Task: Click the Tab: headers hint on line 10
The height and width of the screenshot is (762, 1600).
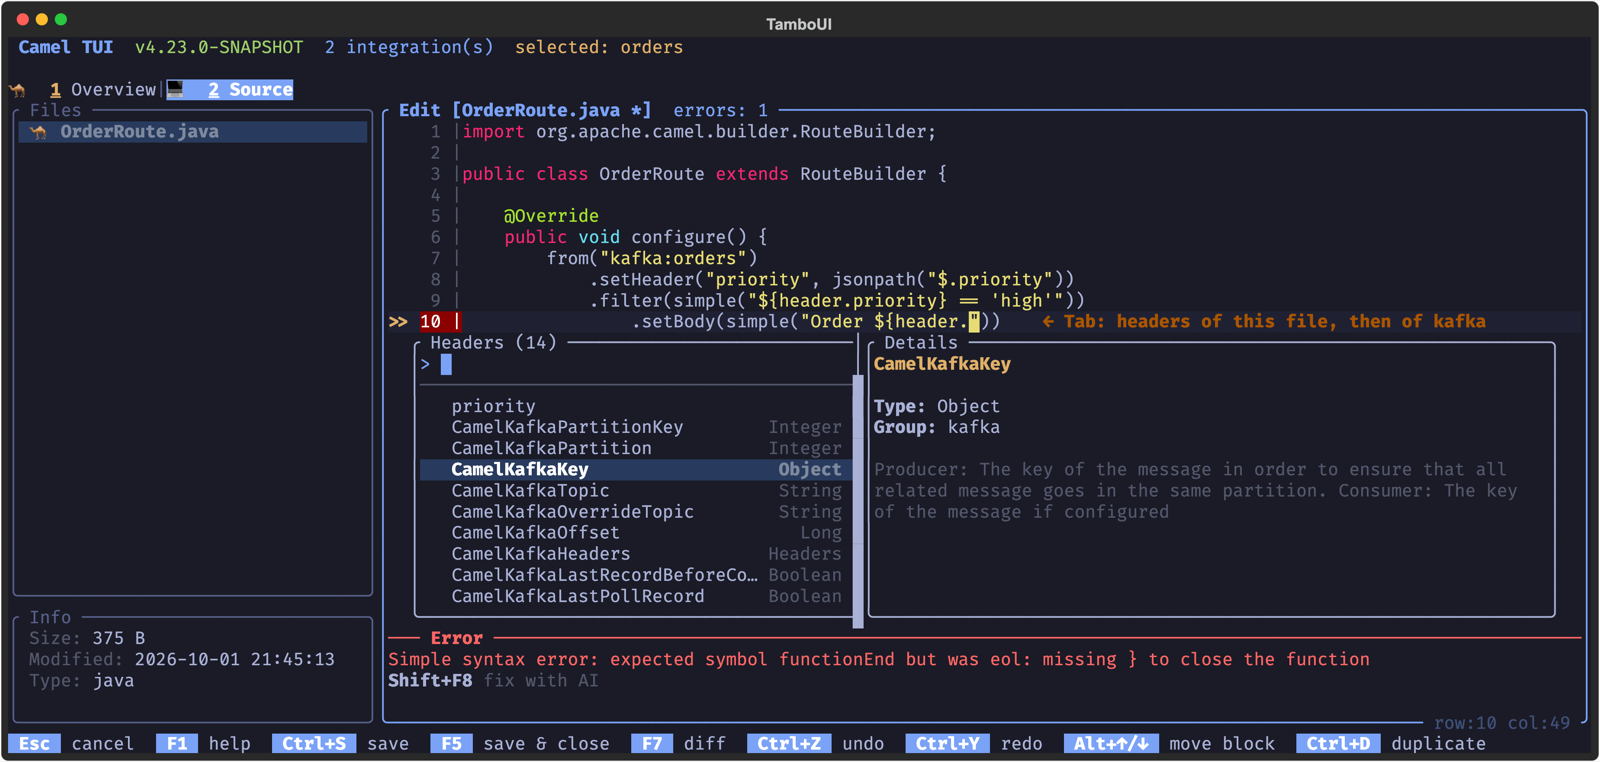Action: pos(1264,322)
